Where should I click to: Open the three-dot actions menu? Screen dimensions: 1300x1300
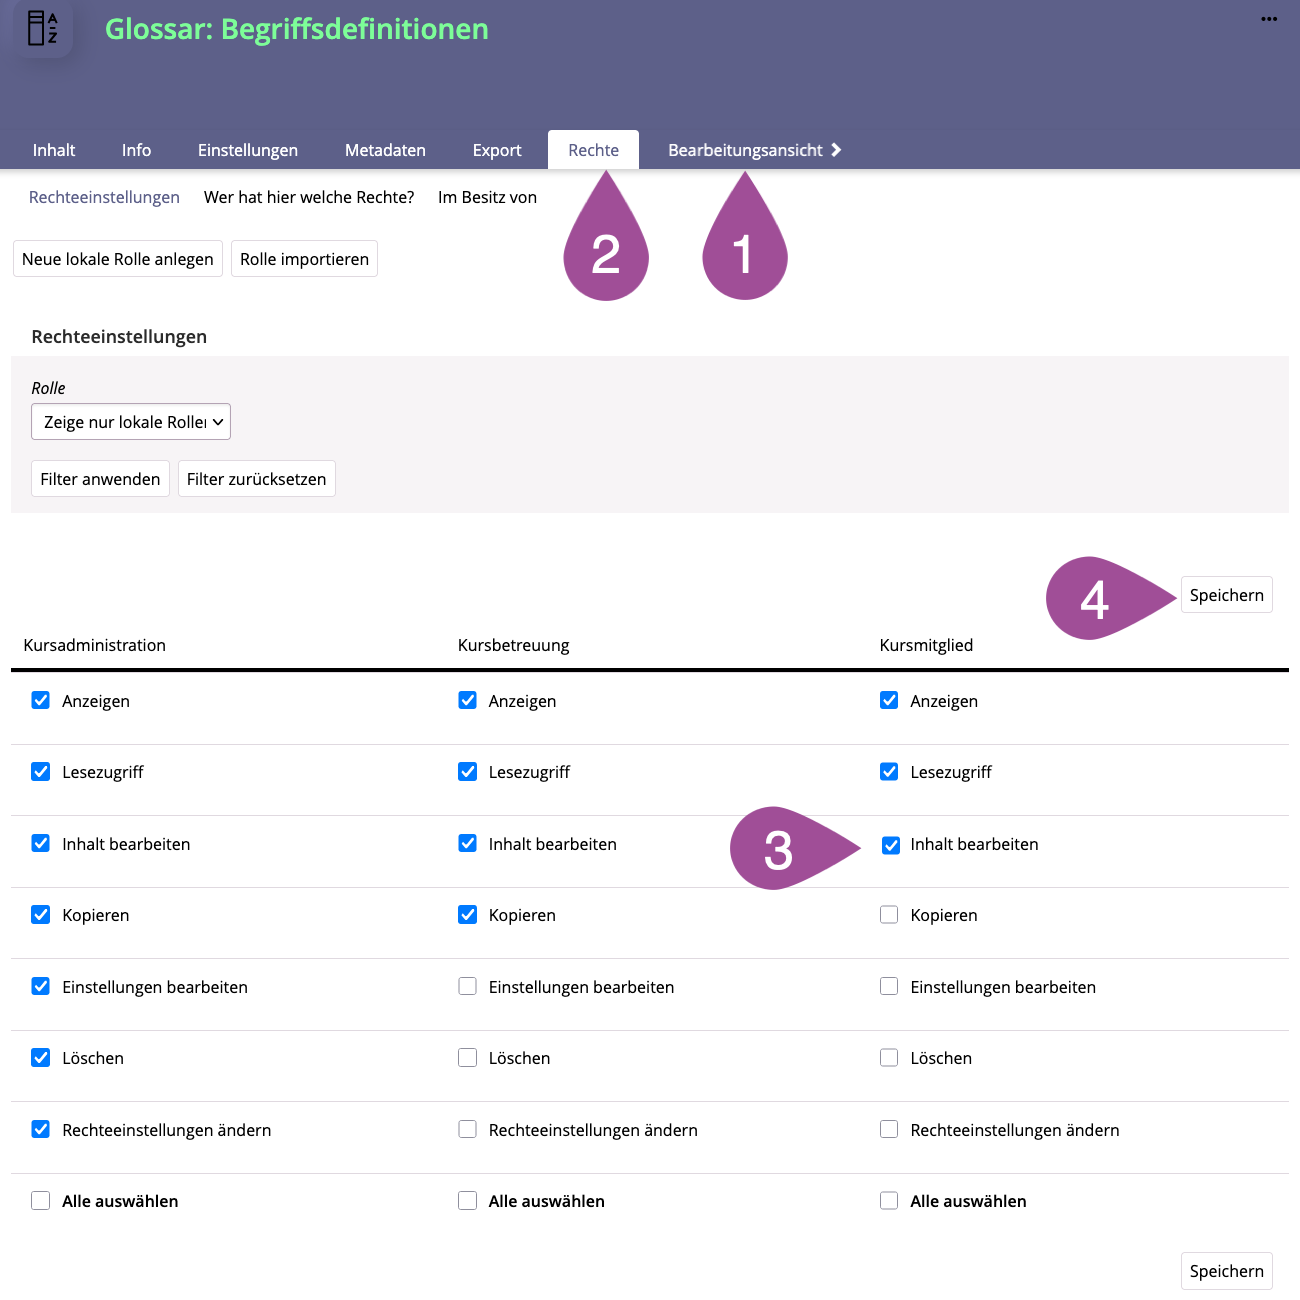coord(1269,19)
